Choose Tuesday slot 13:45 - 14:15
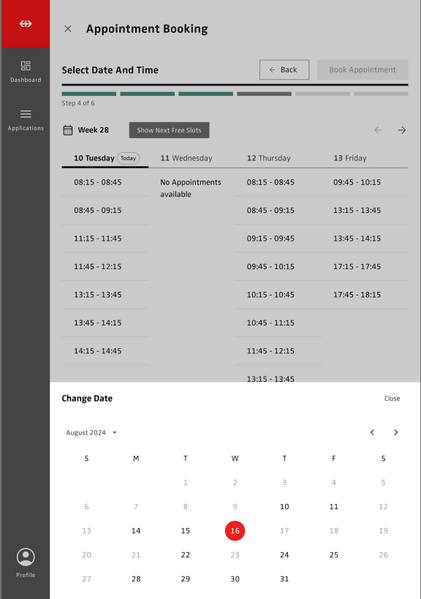Image resolution: width=421 pixels, height=599 pixels. coord(105,323)
